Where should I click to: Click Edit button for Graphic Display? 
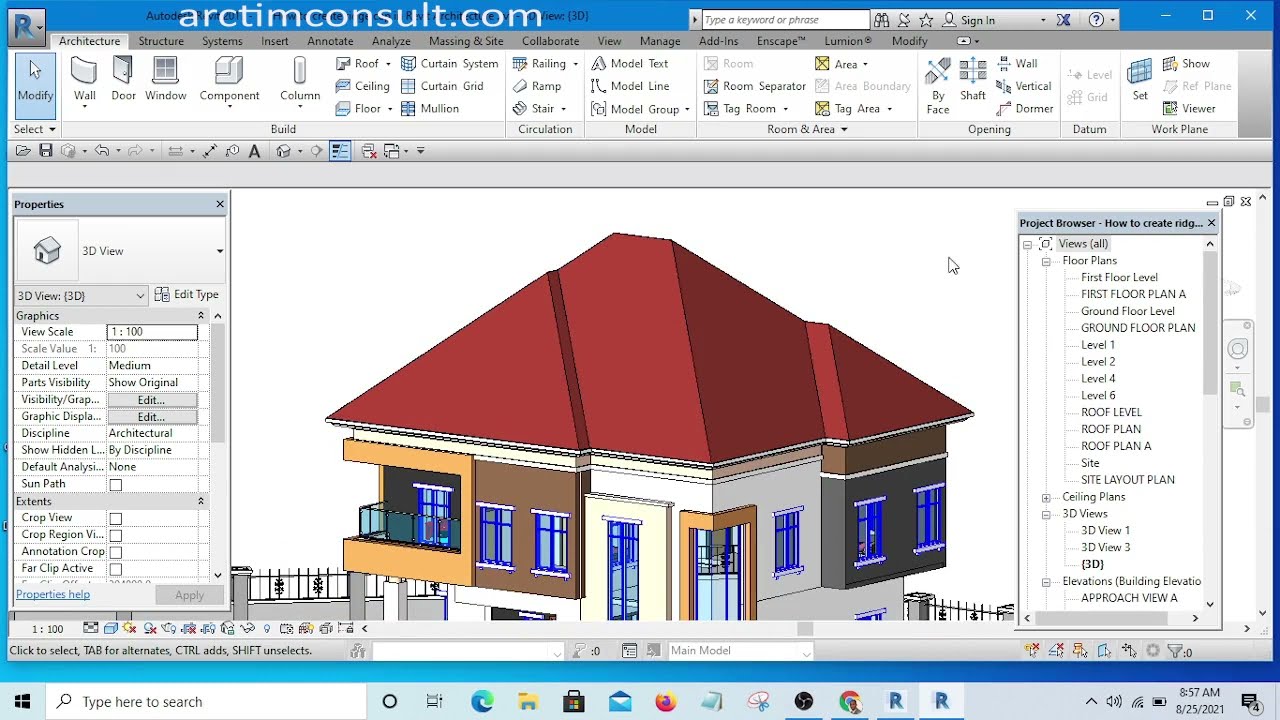click(152, 417)
